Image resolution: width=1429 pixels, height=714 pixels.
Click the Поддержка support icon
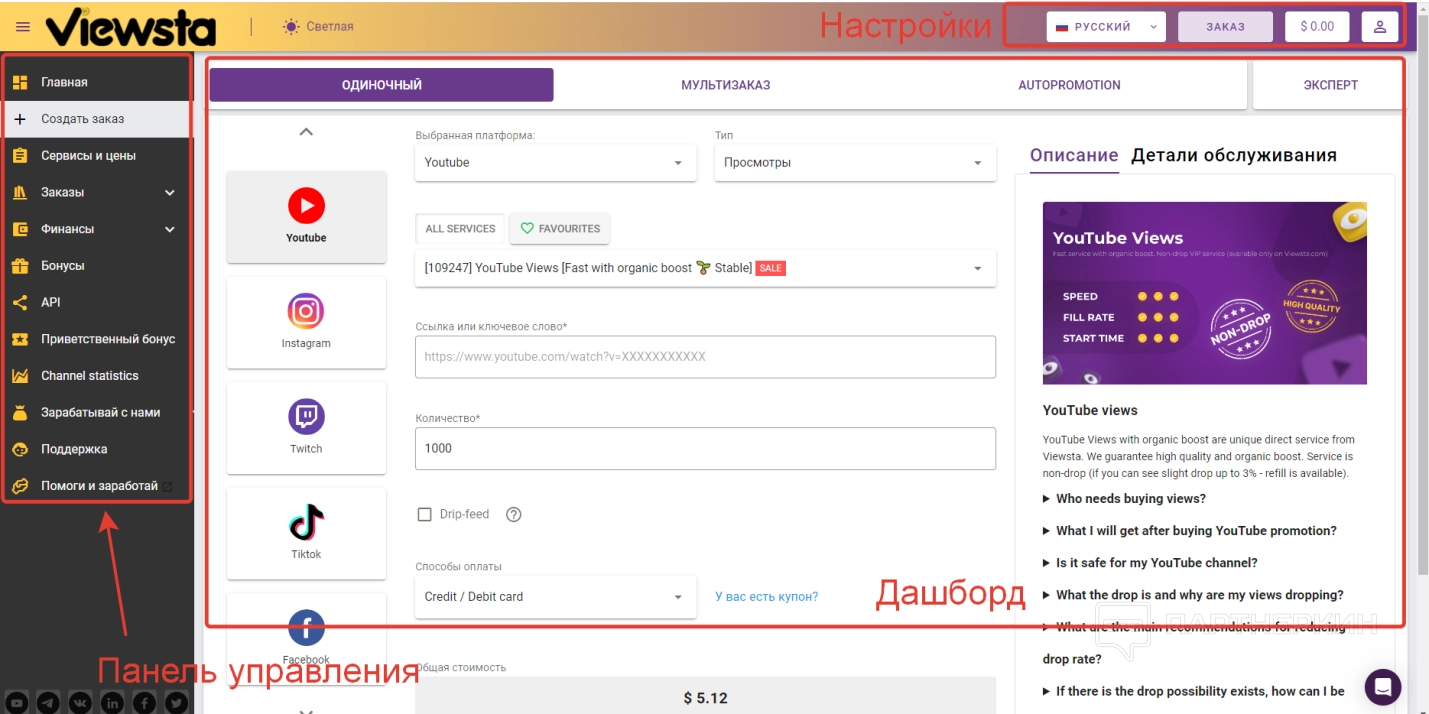20,449
